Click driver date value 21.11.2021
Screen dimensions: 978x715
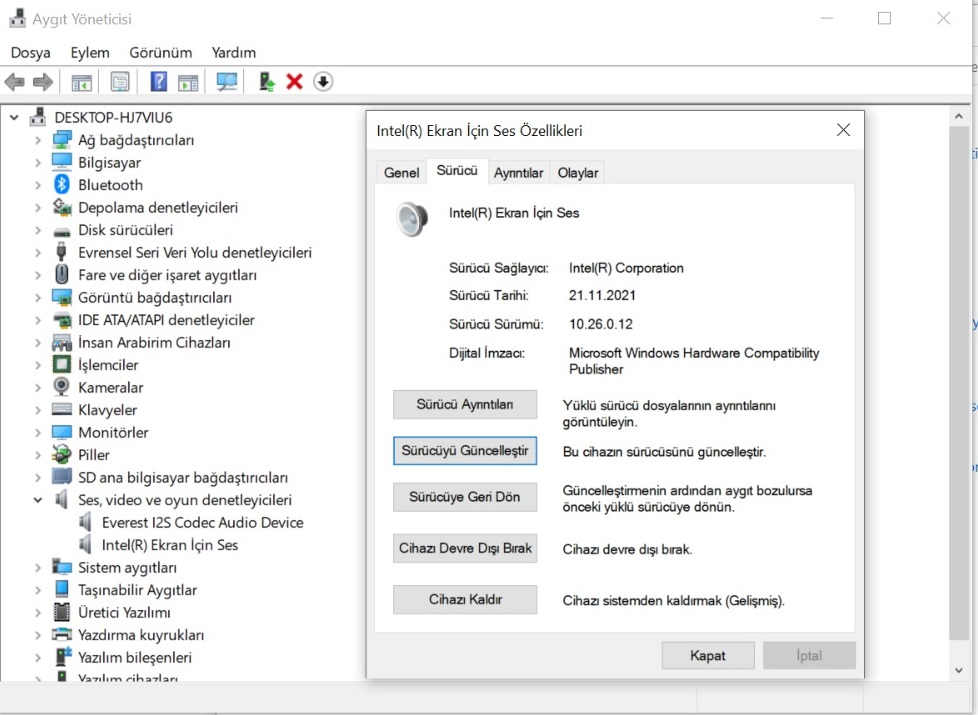pyautogui.click(x=602, y=296)
